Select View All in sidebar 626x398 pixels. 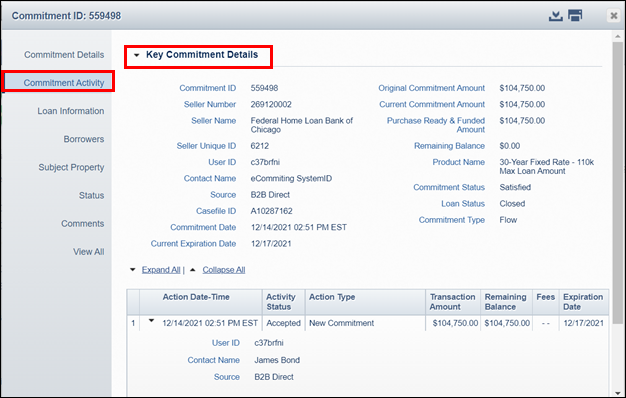[x=89, y=251]
